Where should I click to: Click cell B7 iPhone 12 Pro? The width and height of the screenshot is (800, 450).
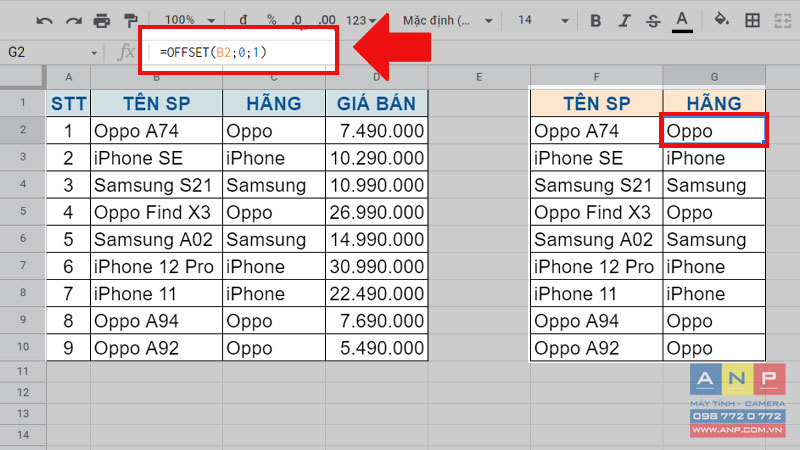[157, 266]
